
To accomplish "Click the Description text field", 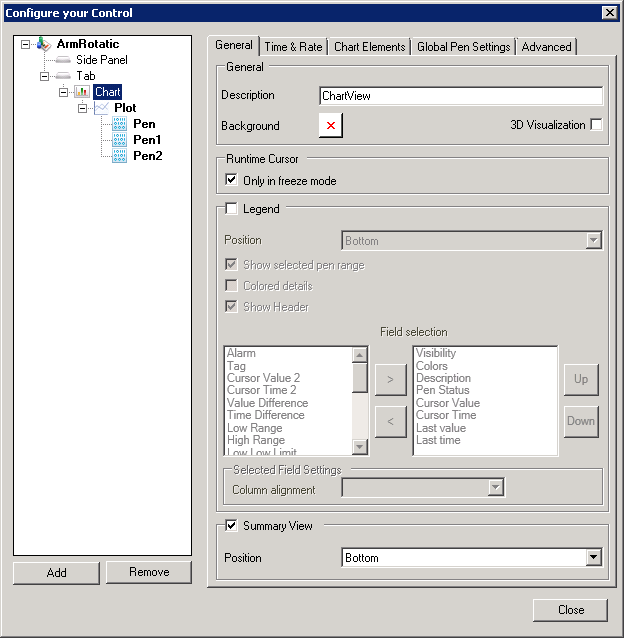I will coord(460,96).
